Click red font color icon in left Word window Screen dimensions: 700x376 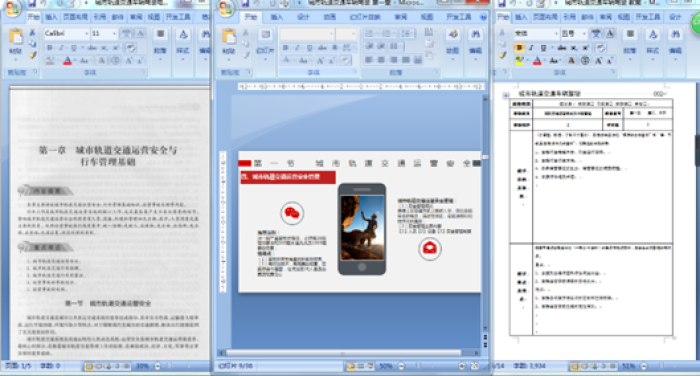tap(67, 61)
